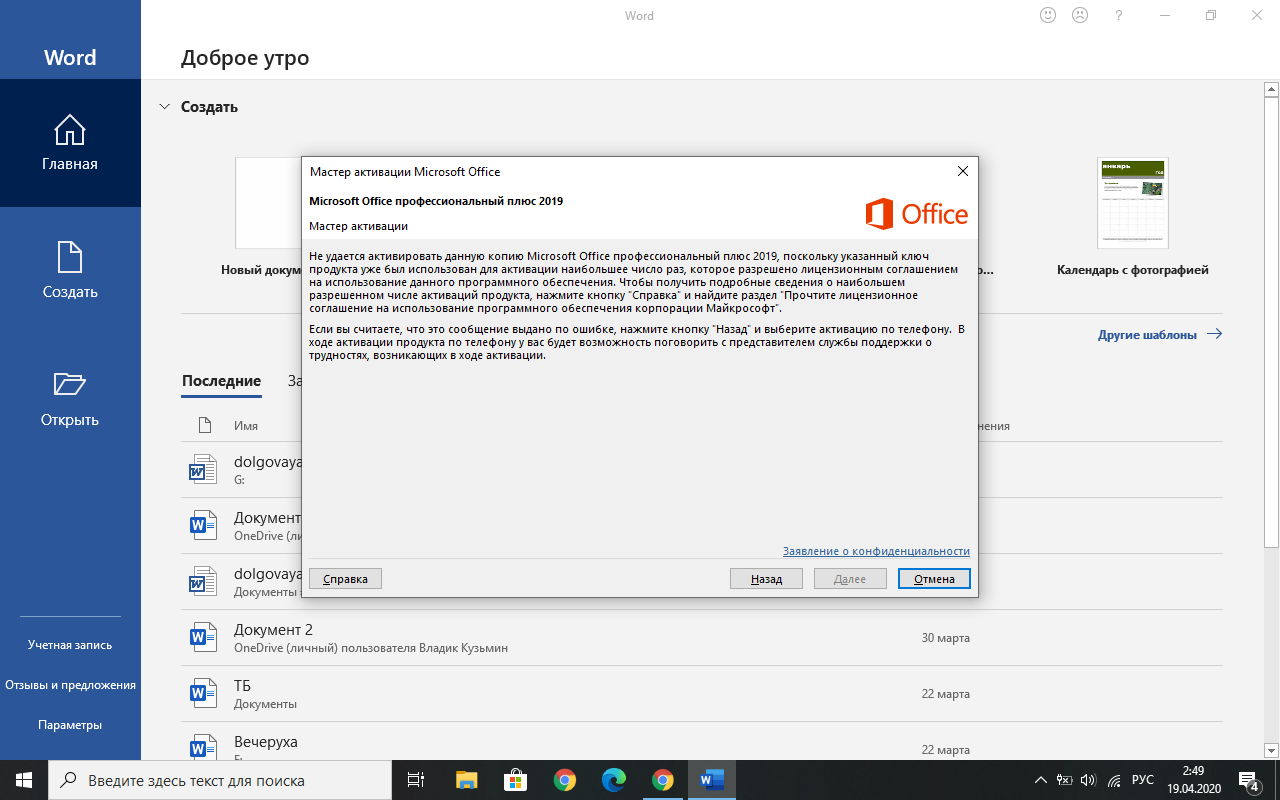This screenshot has width=1280, height=800.
Task: Click the Вечеруха document file icon
Action: pyautogui.click(x=203, y=748)
